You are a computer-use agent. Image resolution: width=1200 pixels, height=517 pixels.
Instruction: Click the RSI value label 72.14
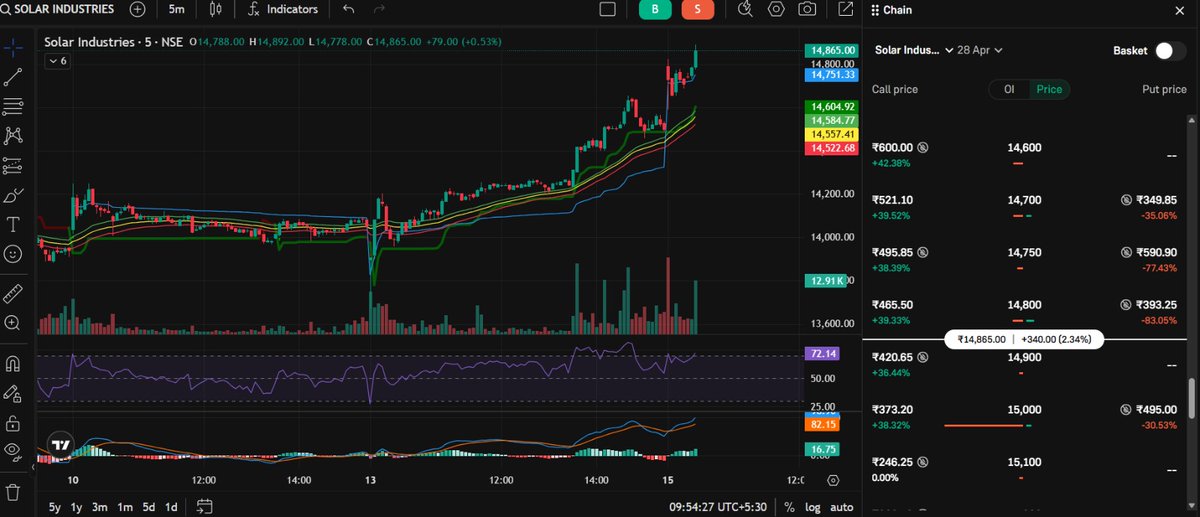825,354
